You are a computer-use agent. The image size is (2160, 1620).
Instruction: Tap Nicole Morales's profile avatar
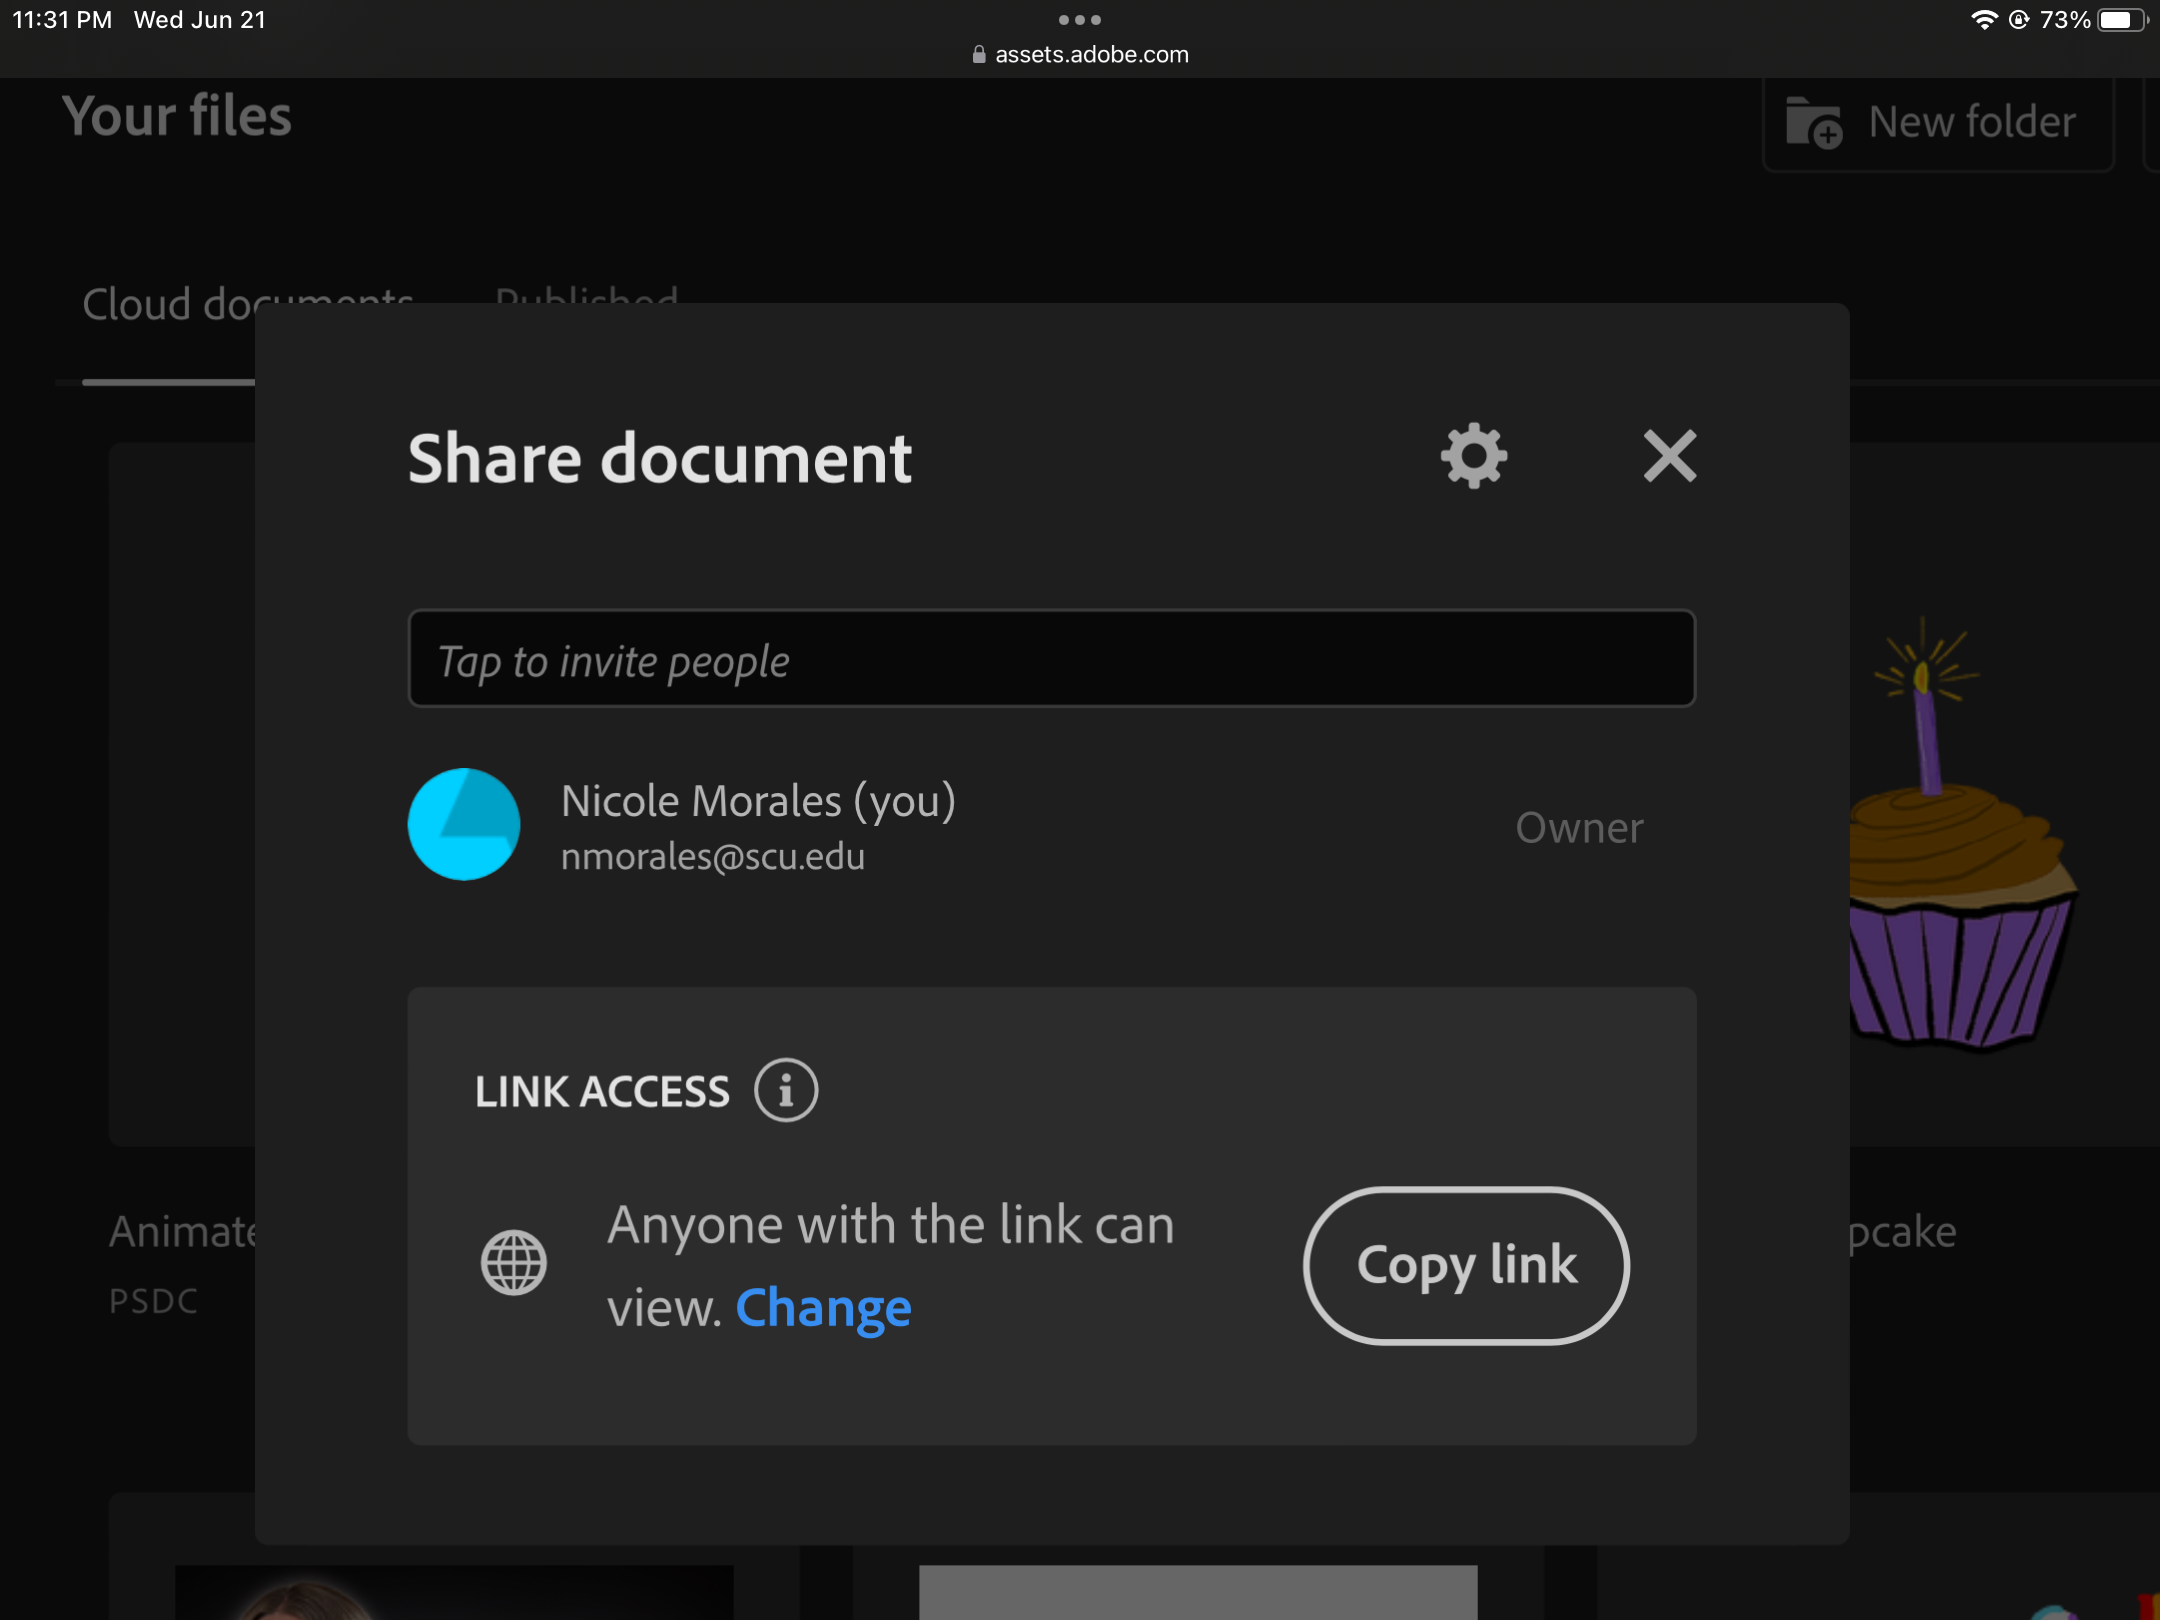(464, 823)
